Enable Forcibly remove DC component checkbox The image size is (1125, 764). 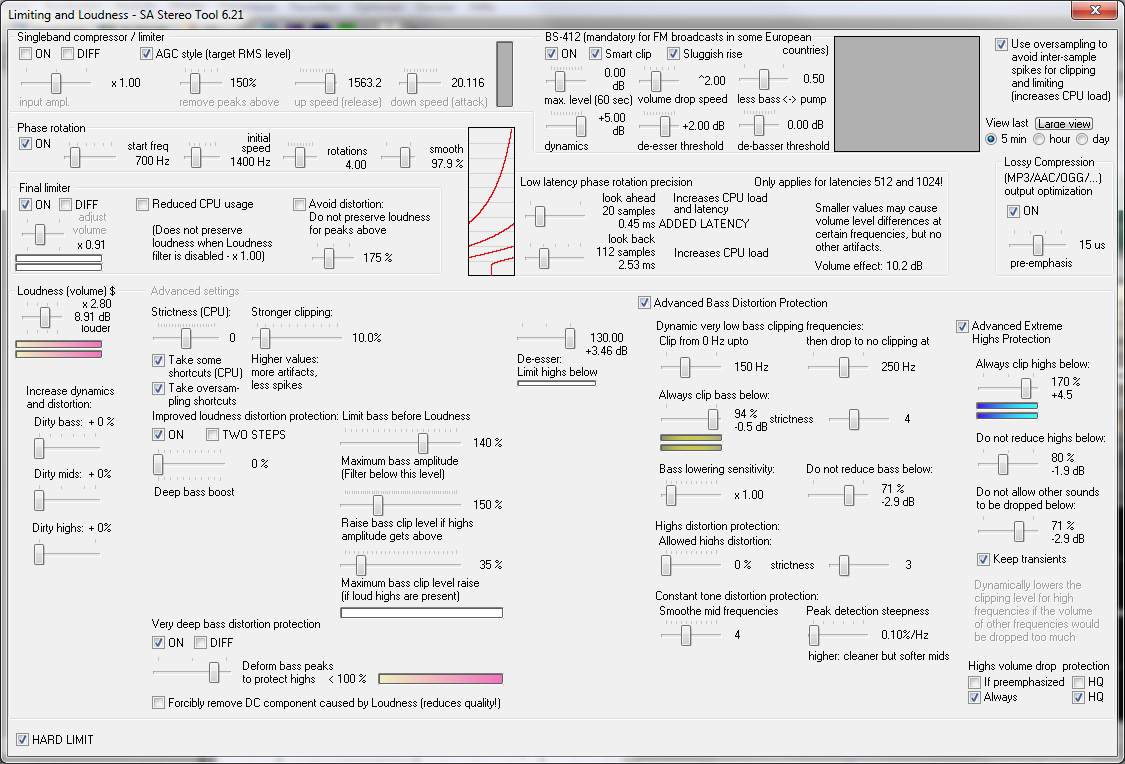click(x=159, y=702)
